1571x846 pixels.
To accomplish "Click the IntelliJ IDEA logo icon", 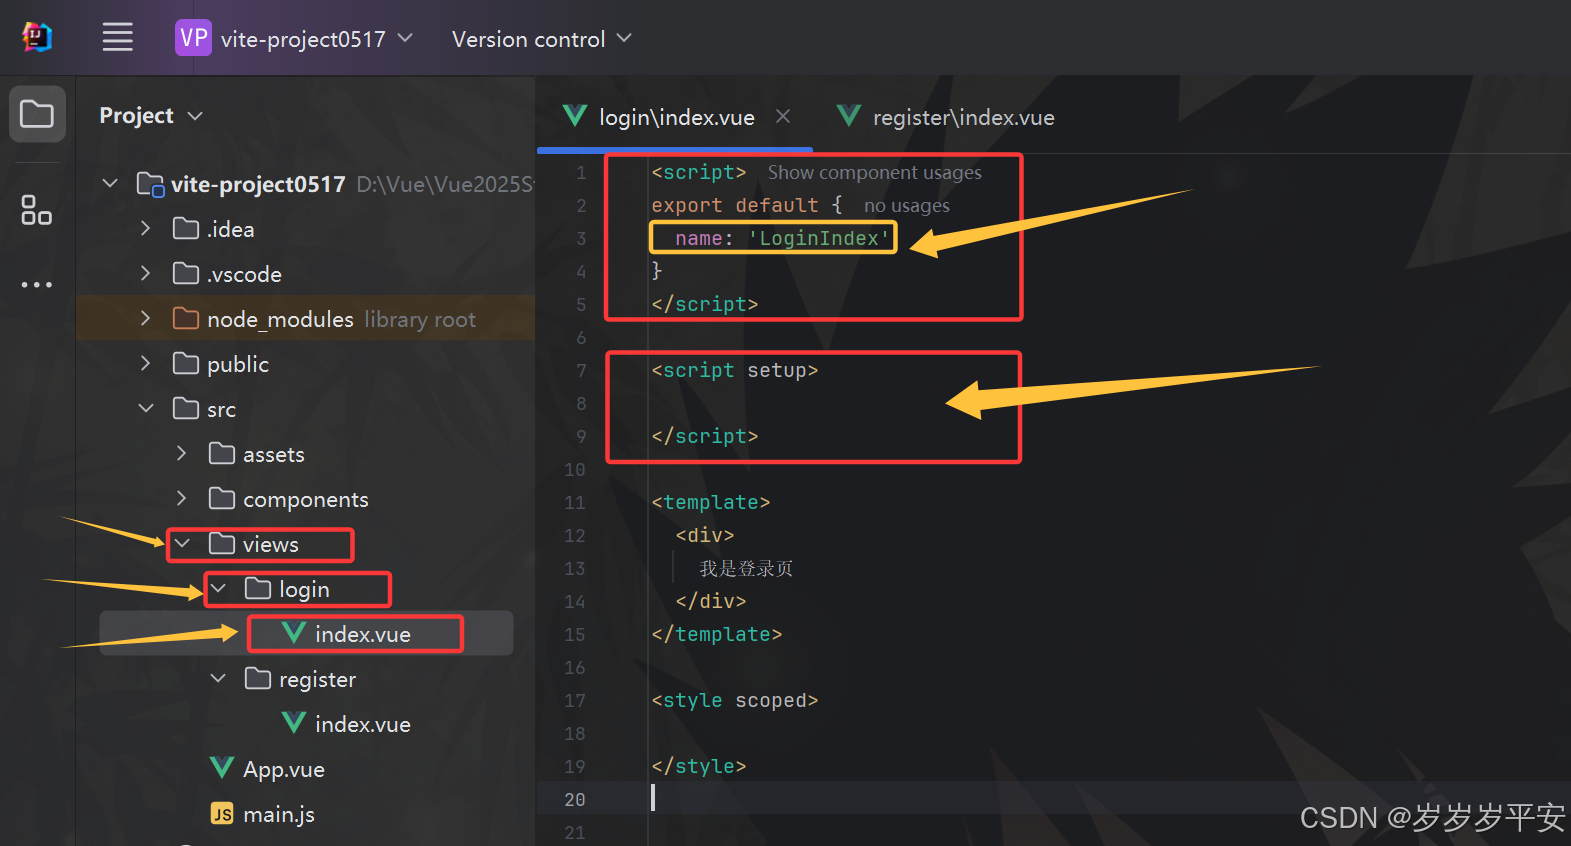I will (37, 38).
